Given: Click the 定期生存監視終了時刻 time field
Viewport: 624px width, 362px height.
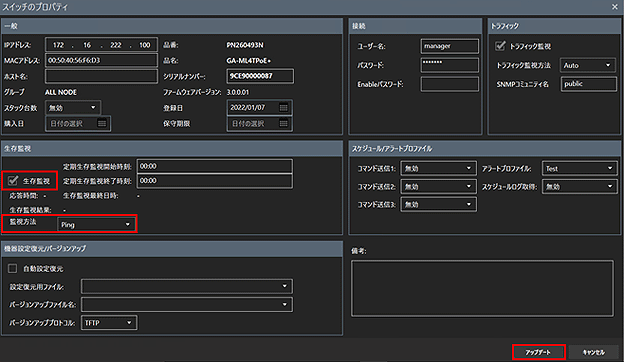Looking at the screenshot, I should [x=215, y=181].
